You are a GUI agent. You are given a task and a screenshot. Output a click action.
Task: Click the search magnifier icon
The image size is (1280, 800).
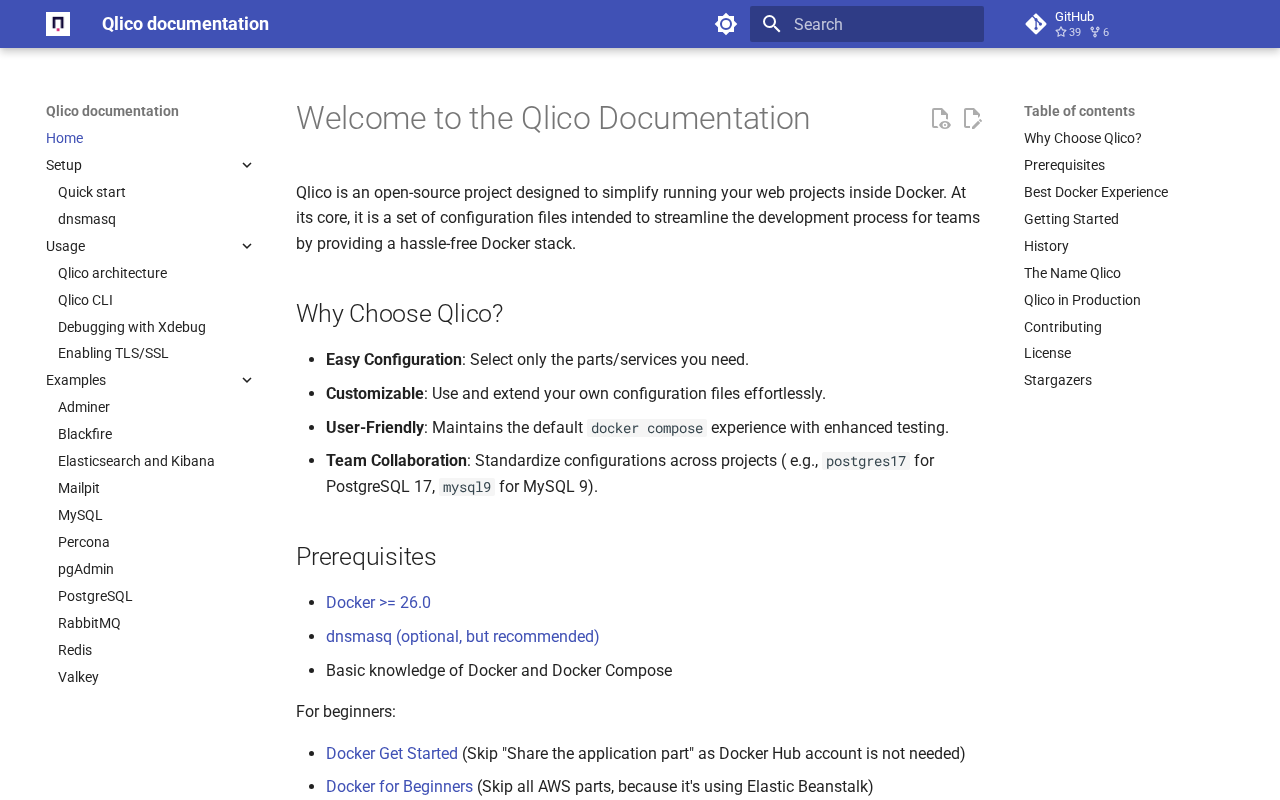(x=771, y=24)
